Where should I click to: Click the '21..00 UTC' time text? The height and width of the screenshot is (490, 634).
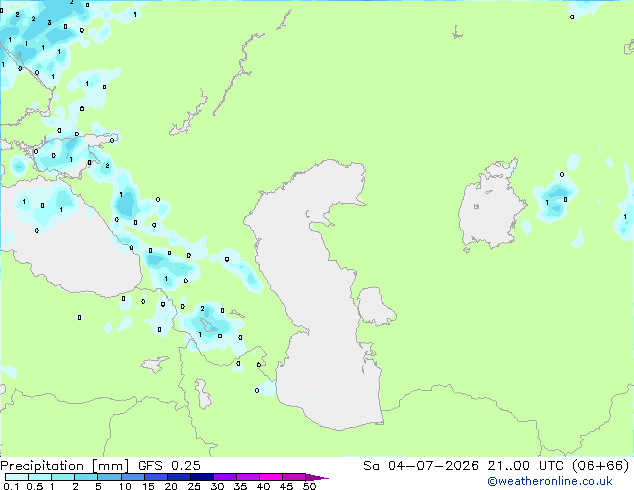point(525,466)
